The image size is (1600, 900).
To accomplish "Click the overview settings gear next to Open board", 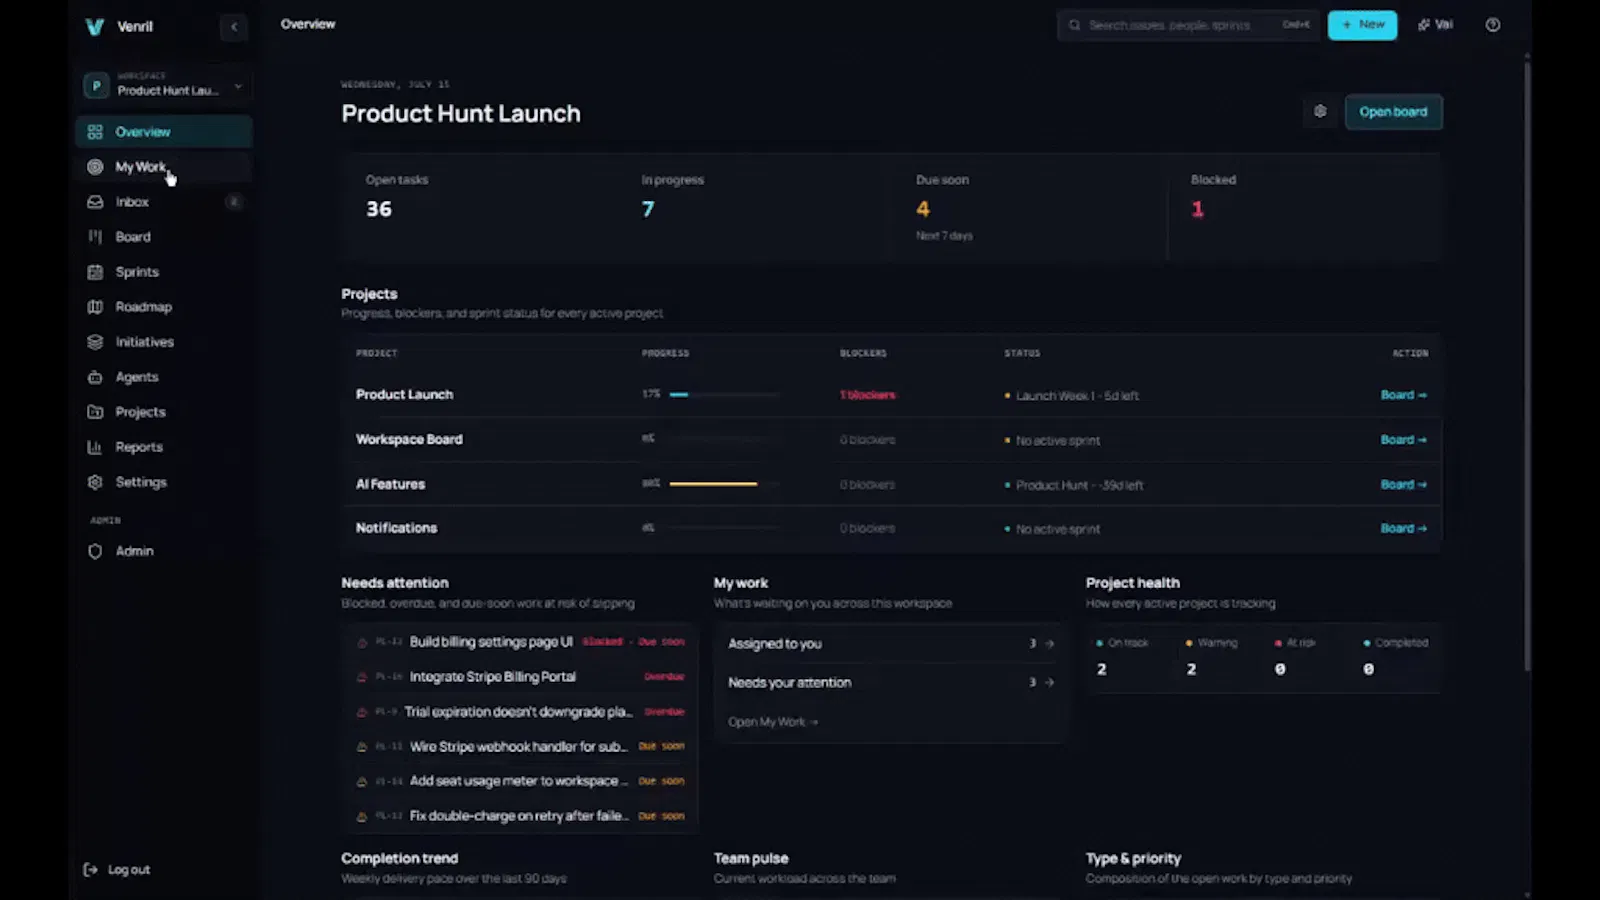I will point(1320,112).
